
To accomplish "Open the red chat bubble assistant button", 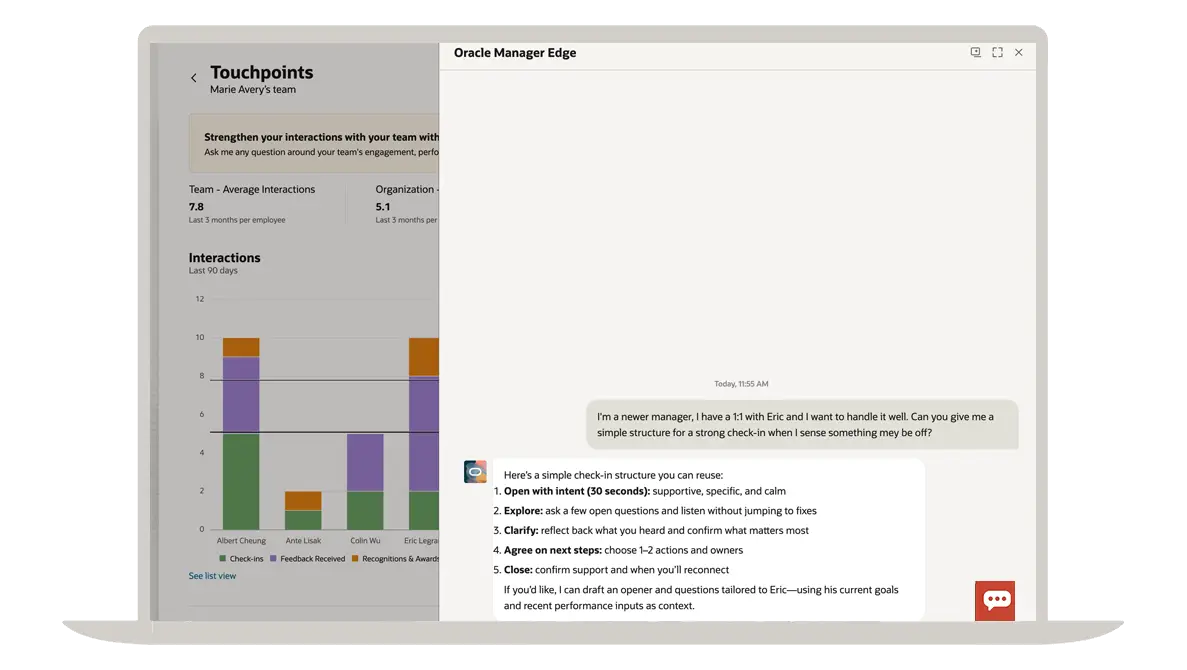I will 995,600.
